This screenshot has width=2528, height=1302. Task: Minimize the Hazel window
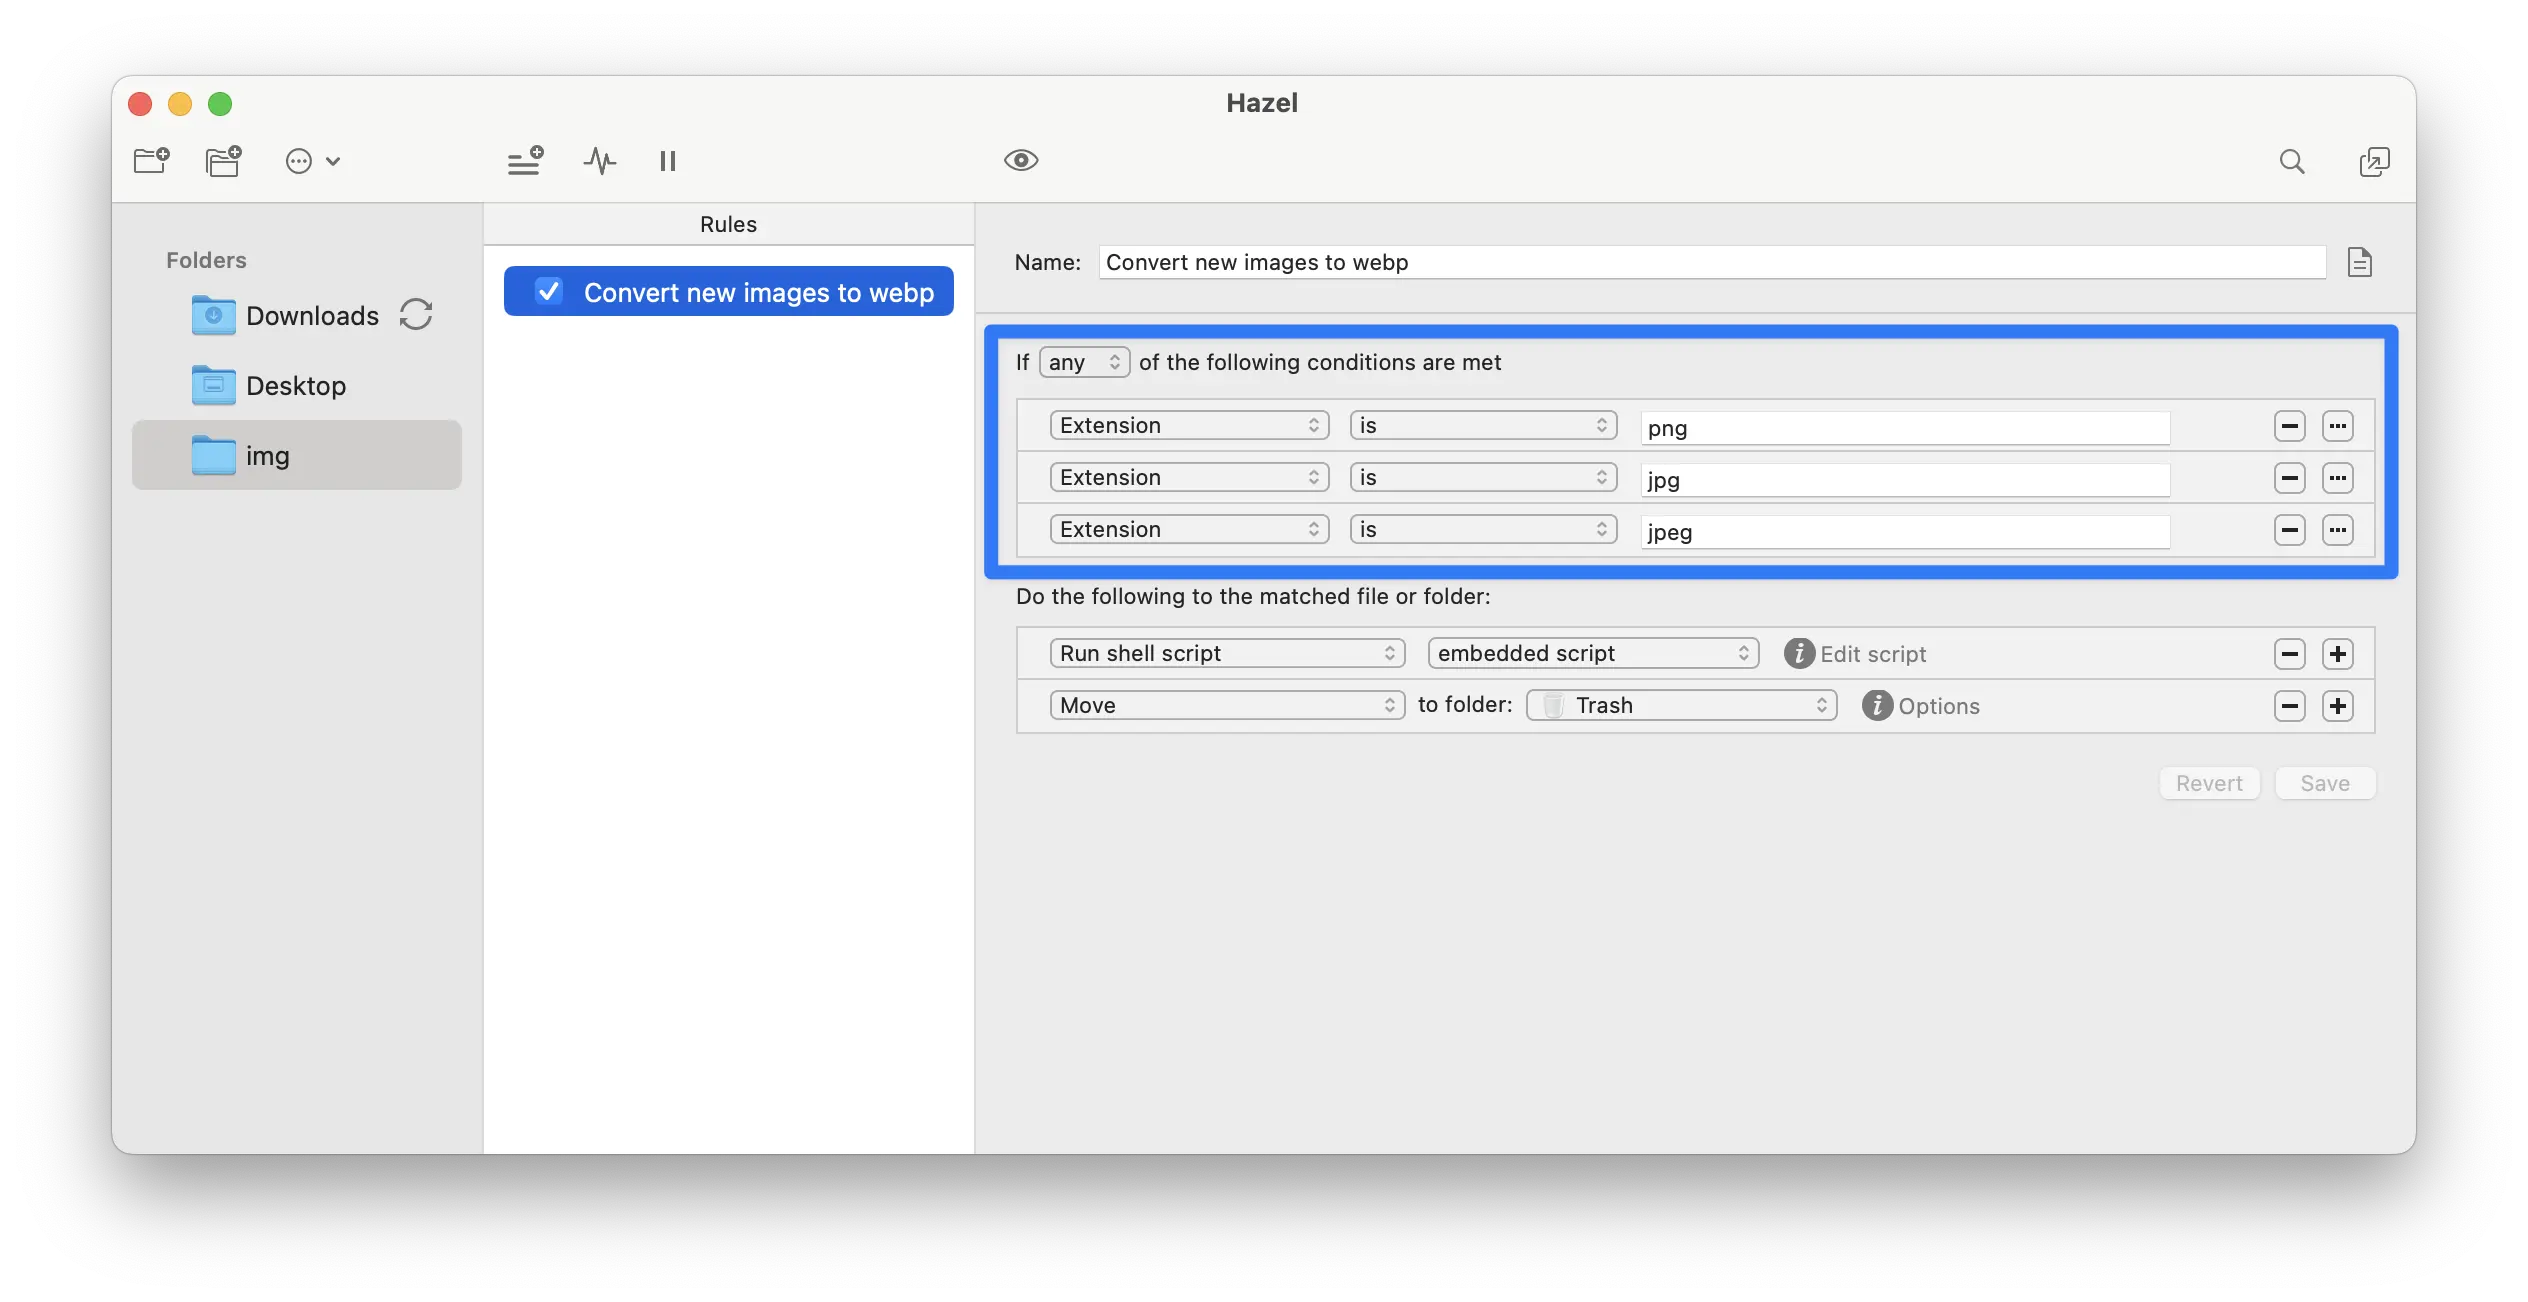180,104
